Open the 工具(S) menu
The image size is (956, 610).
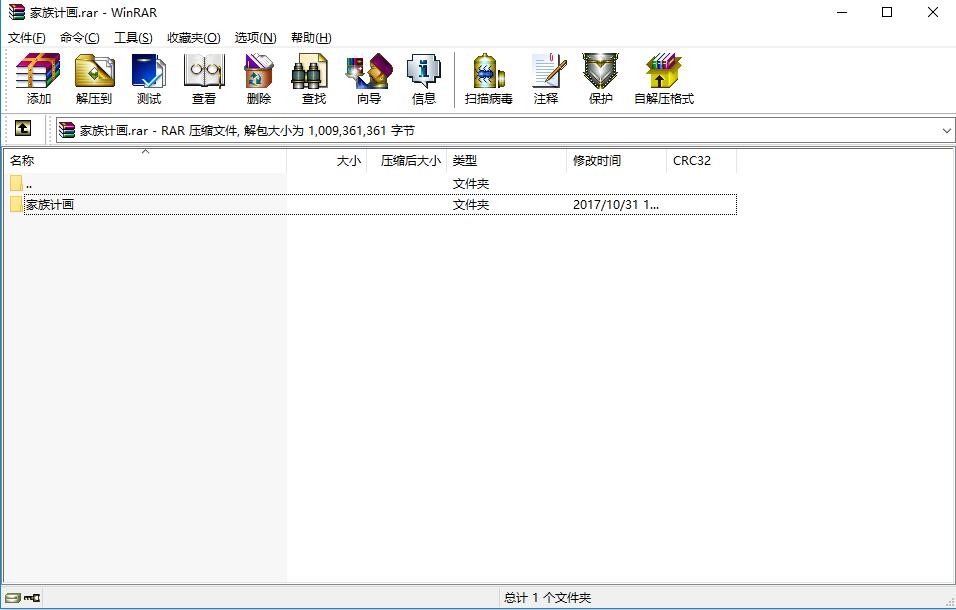point(133,38)
